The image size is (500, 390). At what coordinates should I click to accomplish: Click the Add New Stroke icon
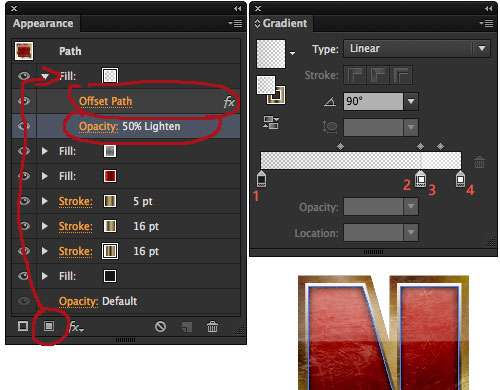point(23,326)
